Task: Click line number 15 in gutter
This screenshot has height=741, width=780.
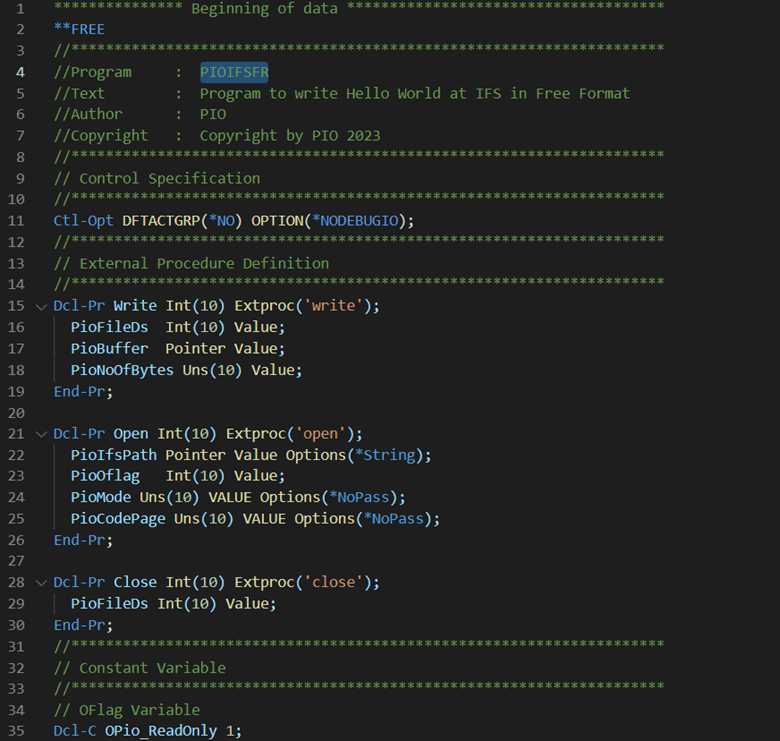Action: point(16,306)
